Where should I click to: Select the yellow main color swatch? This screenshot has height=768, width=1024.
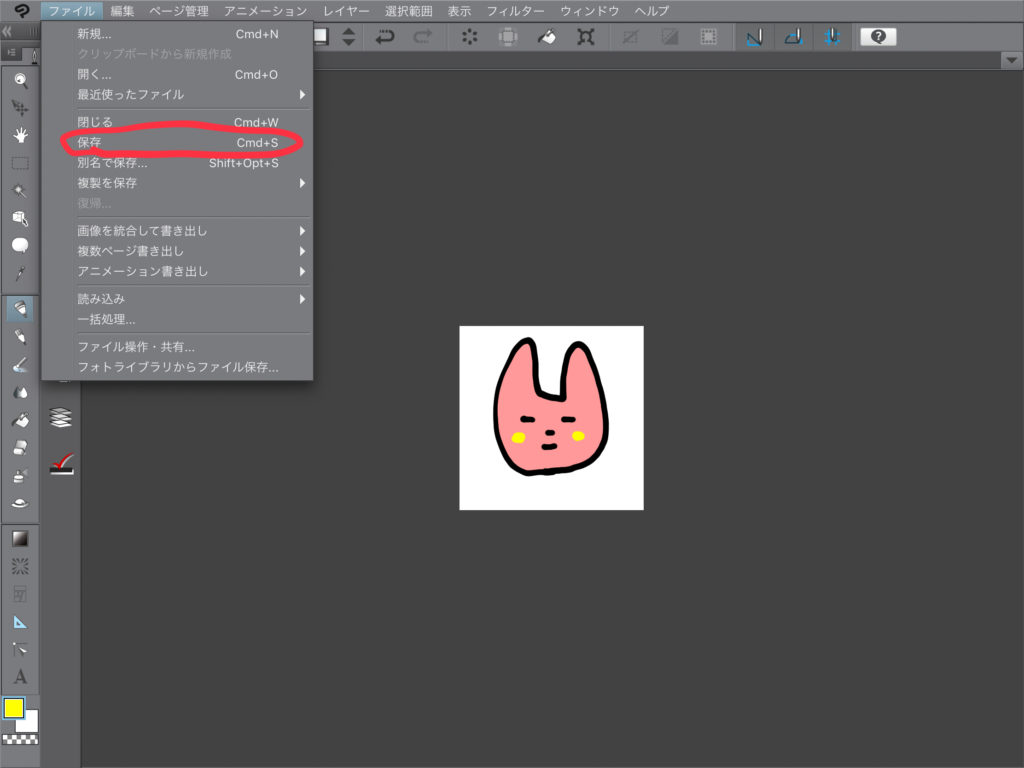(14, 708)
